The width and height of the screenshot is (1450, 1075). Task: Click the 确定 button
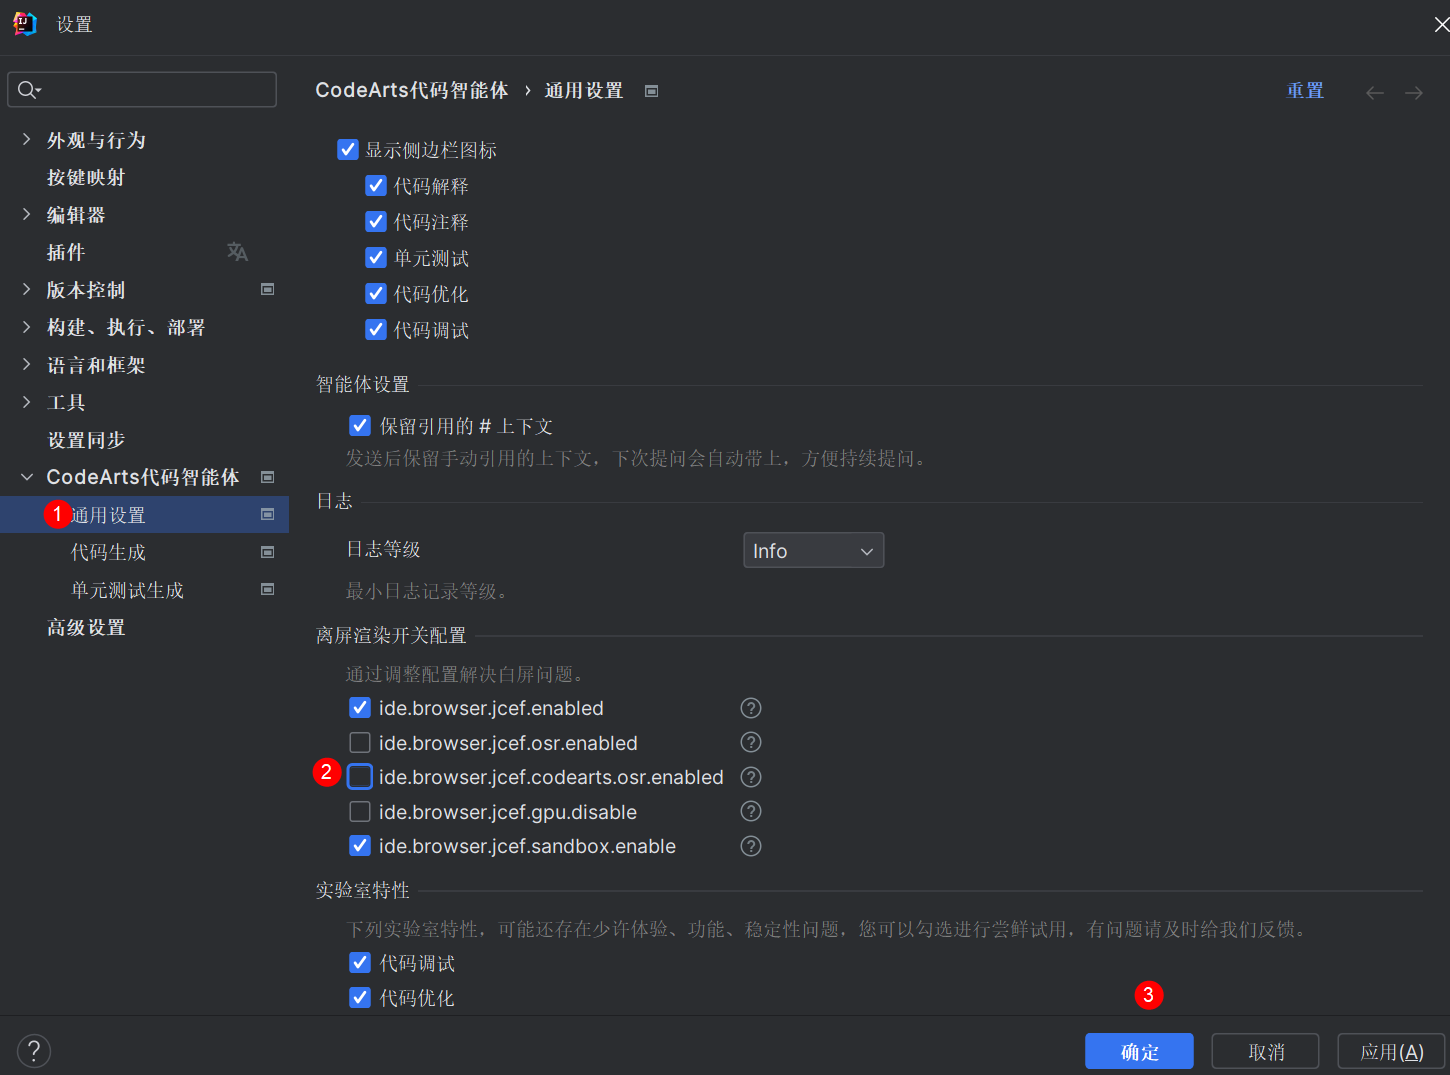point(1139,1052)
